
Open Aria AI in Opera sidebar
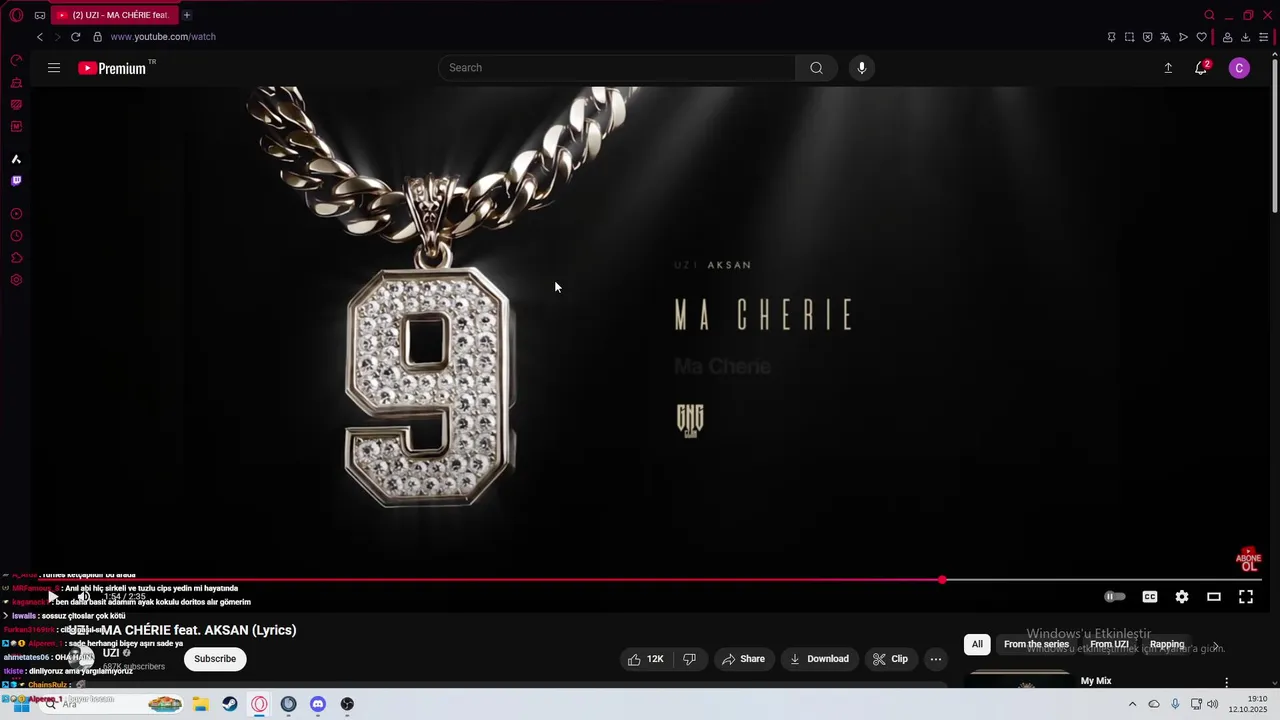[16, 159]
